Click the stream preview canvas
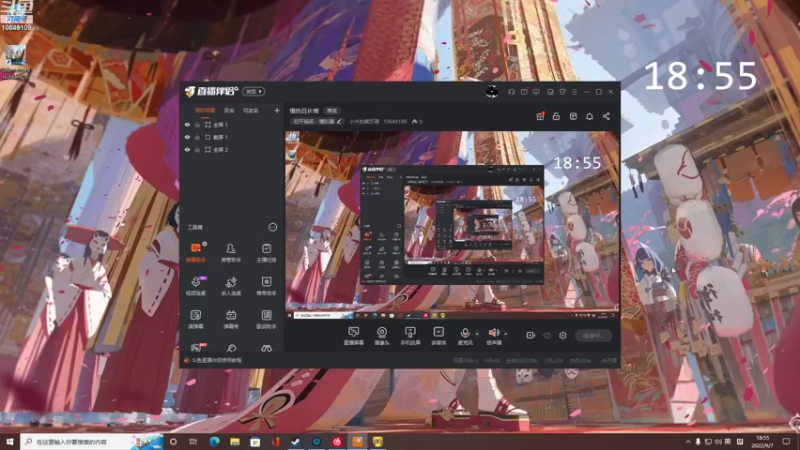 452,225
